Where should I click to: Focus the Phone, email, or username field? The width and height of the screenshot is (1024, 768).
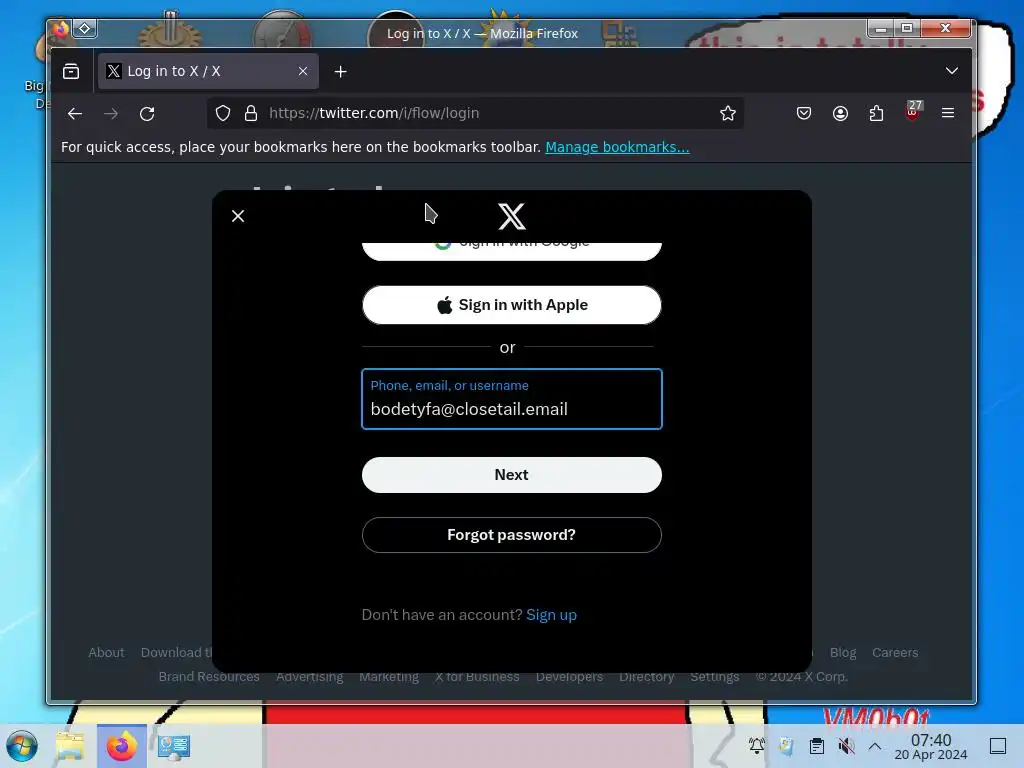[x=512, y=399]
